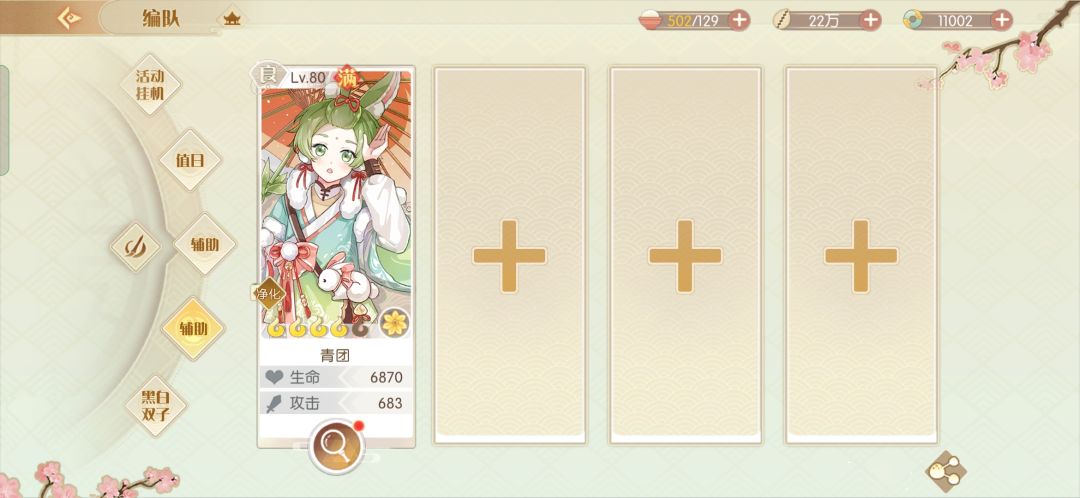Select the highlighted 辅助 tab

click(x=193, y=328)
